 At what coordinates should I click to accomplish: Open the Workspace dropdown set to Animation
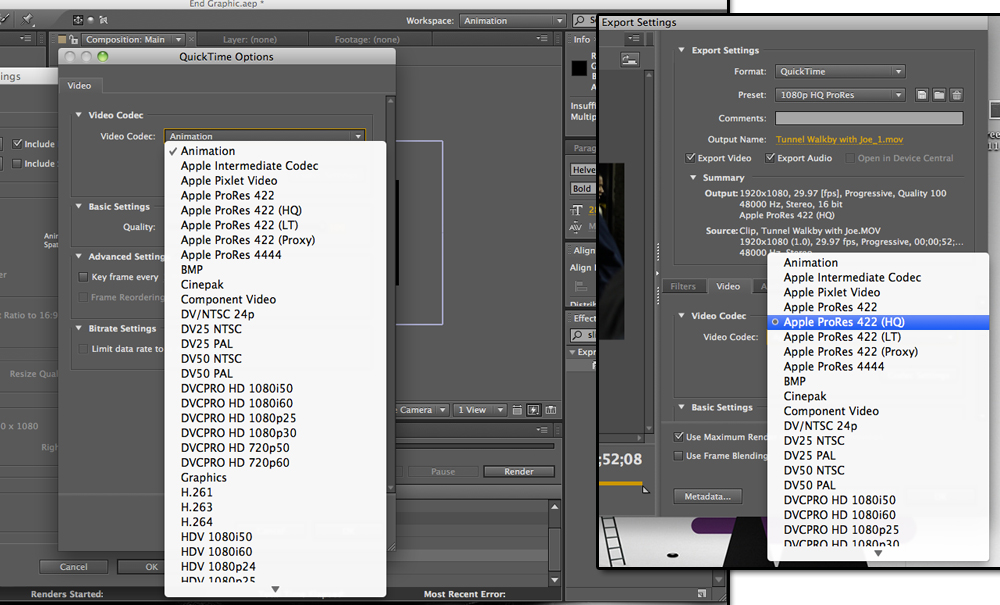point(512,20)
